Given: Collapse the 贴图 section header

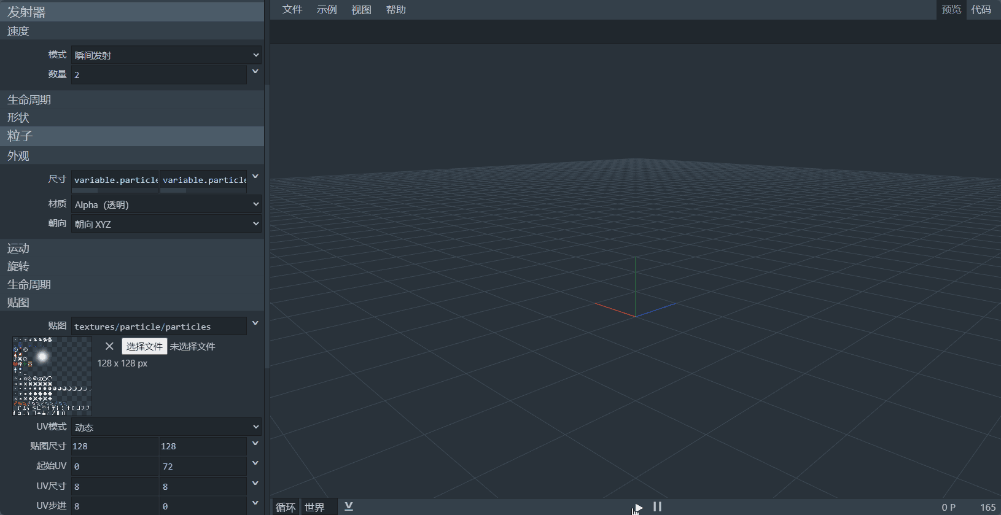Looking at the screenshot, I should coord(132,302).
